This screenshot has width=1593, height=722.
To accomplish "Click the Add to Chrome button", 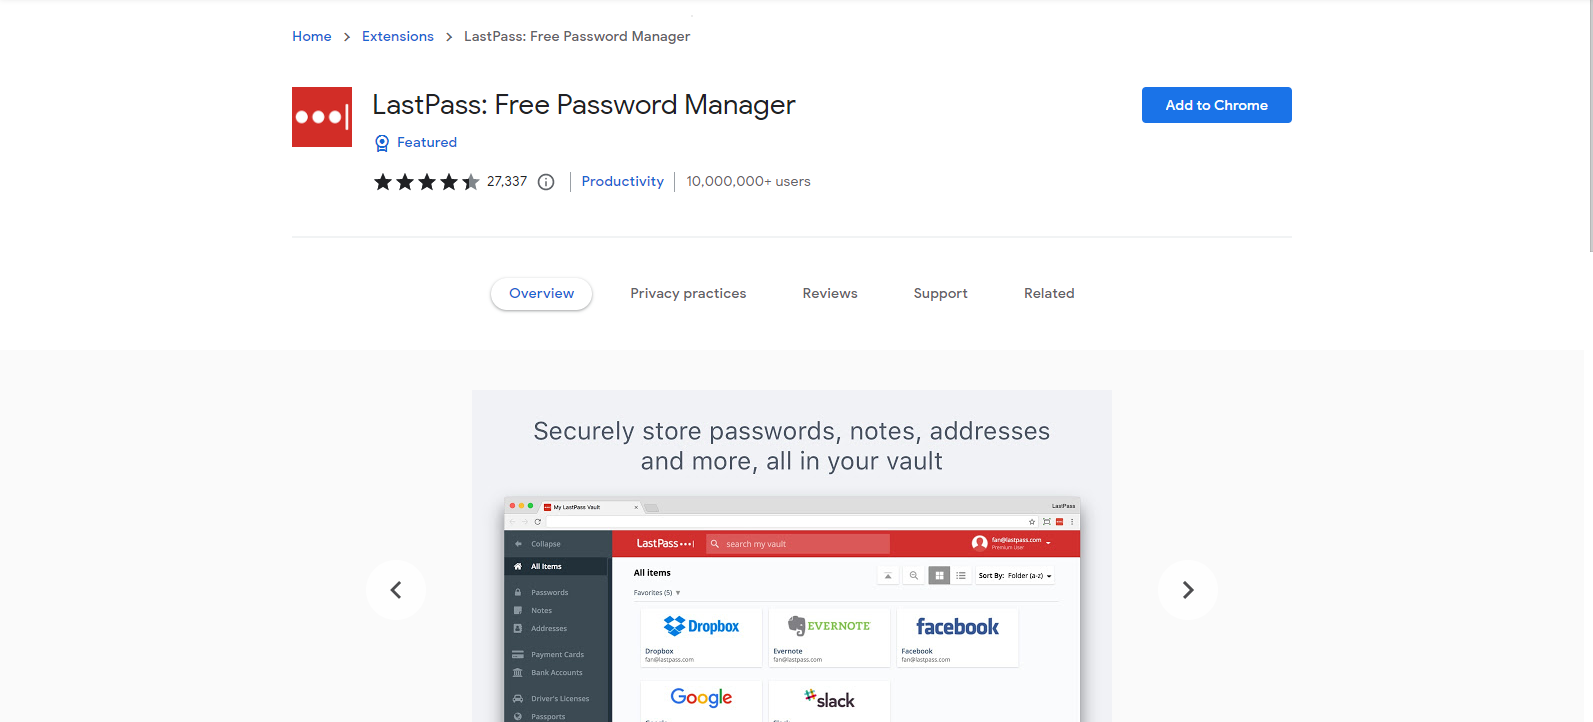I will pos(1217,105).
